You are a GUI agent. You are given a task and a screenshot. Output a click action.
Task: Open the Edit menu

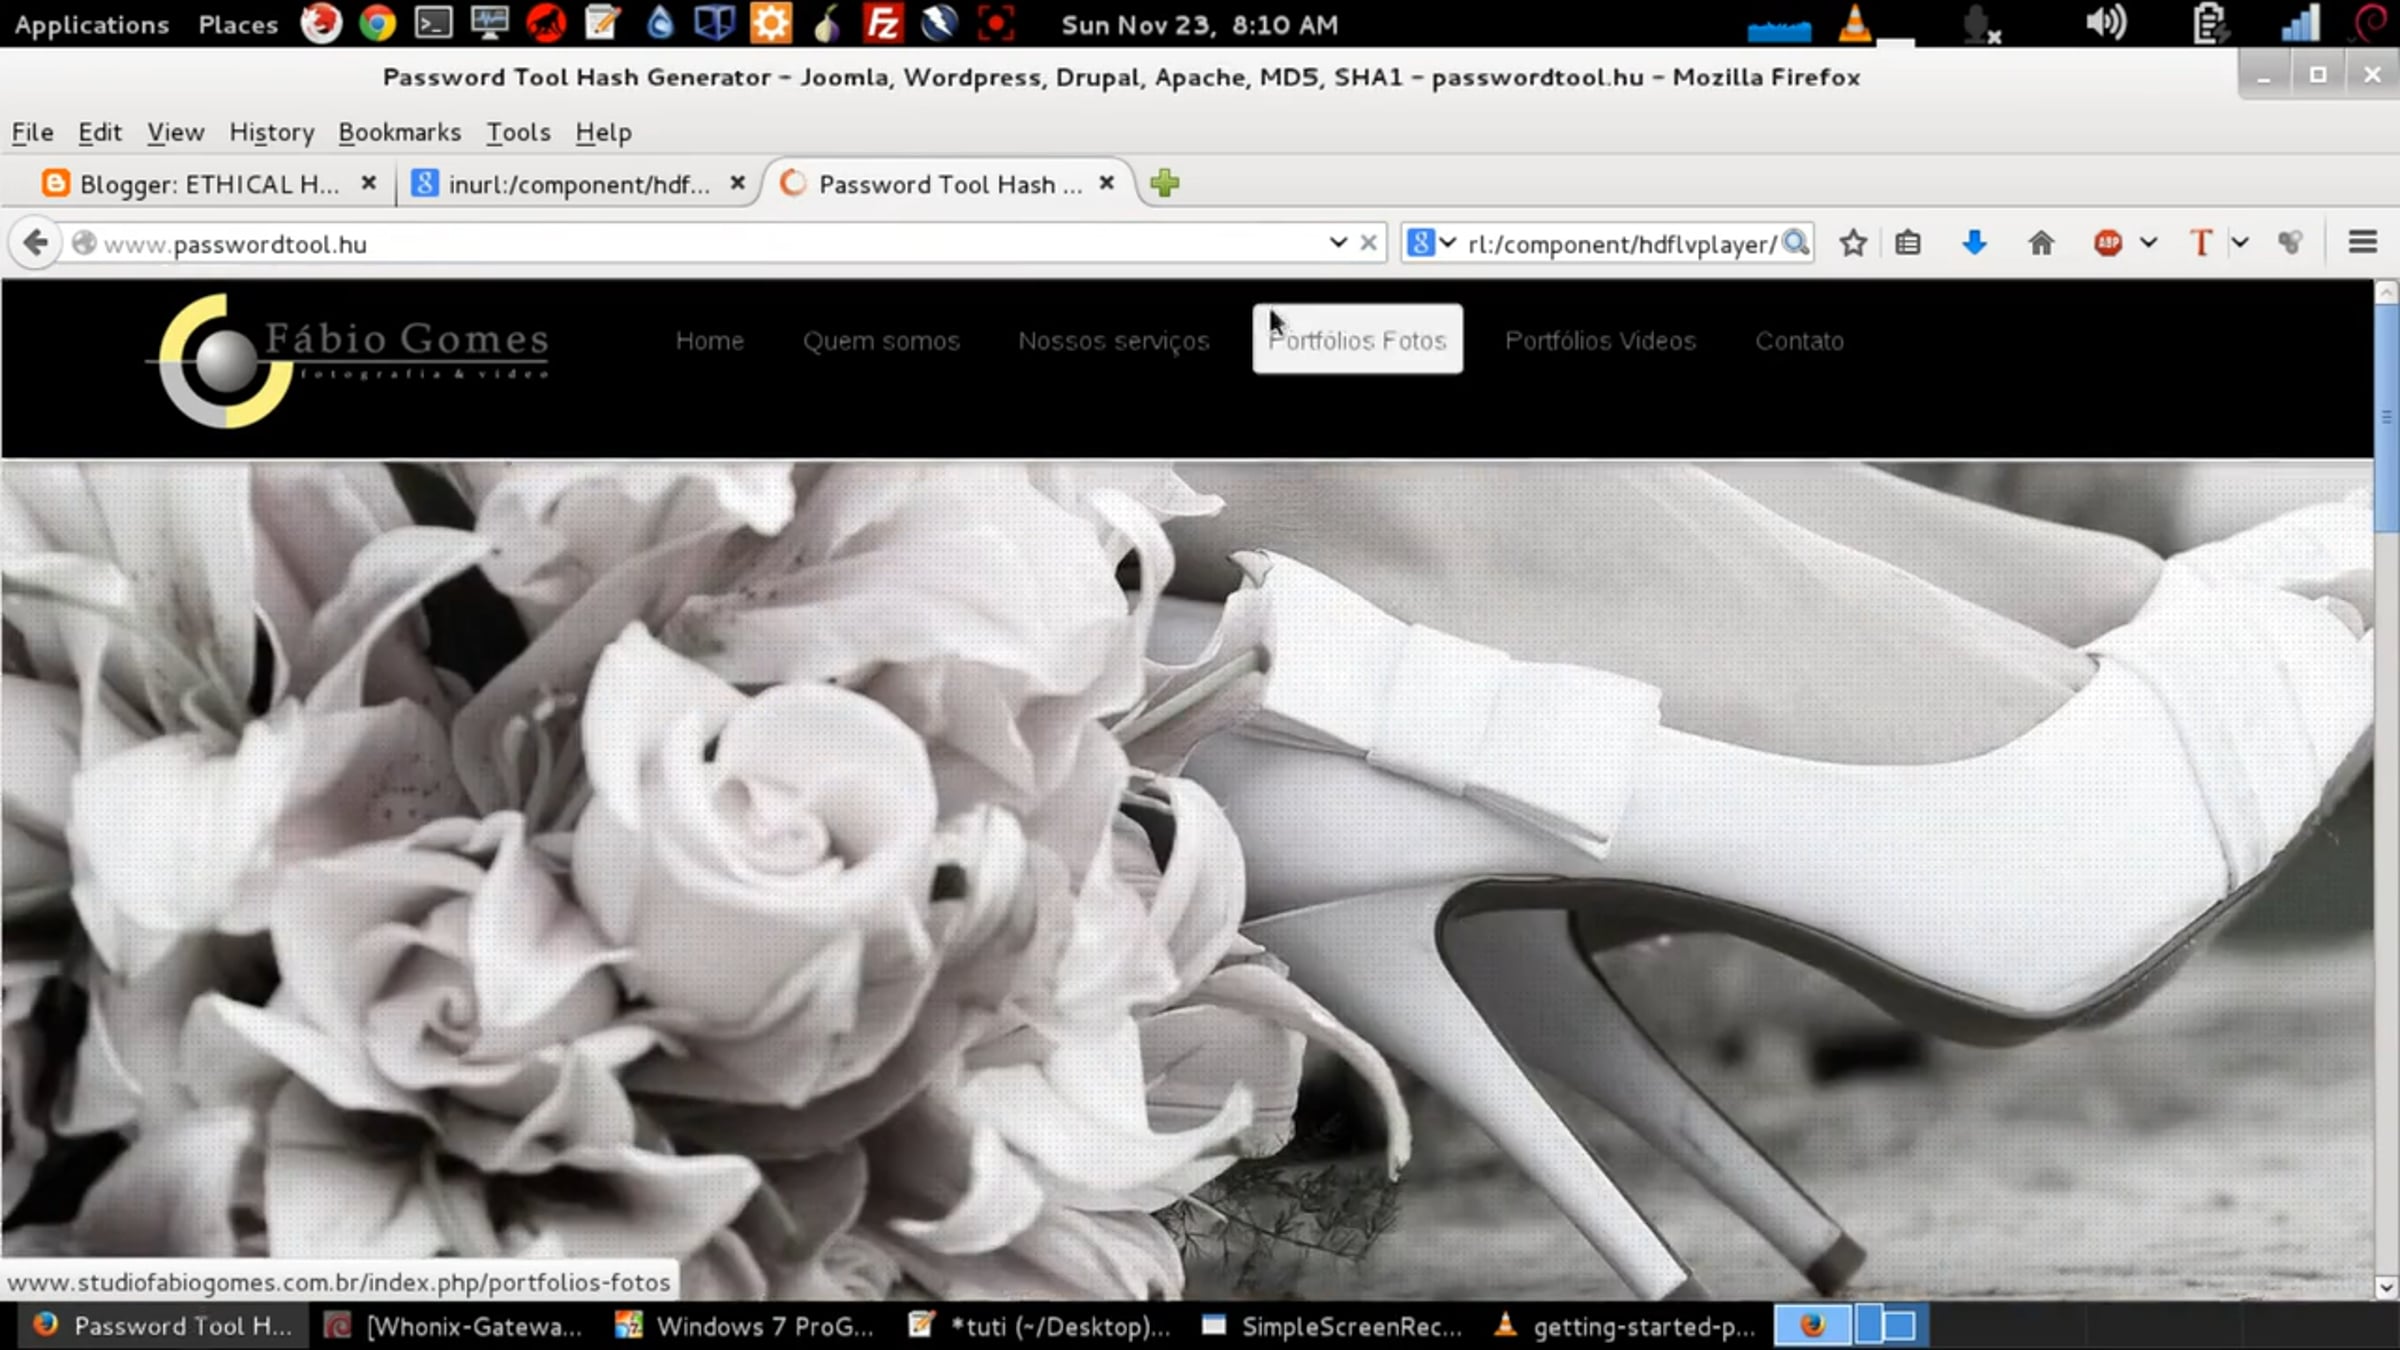tap(100, 132)
